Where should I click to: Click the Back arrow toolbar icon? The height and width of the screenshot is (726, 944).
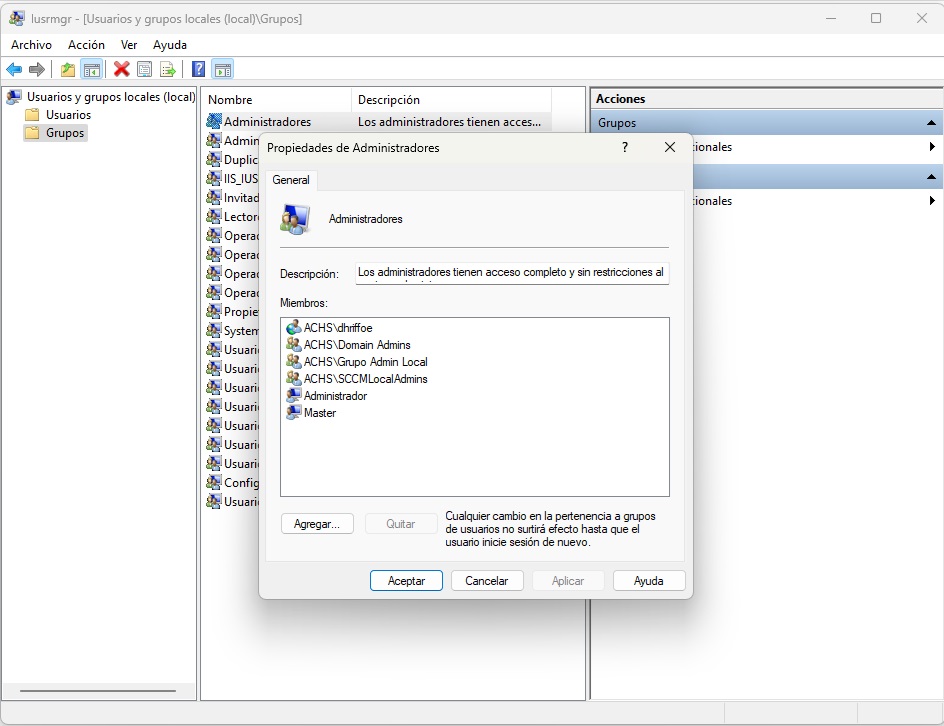pos(14,69)
